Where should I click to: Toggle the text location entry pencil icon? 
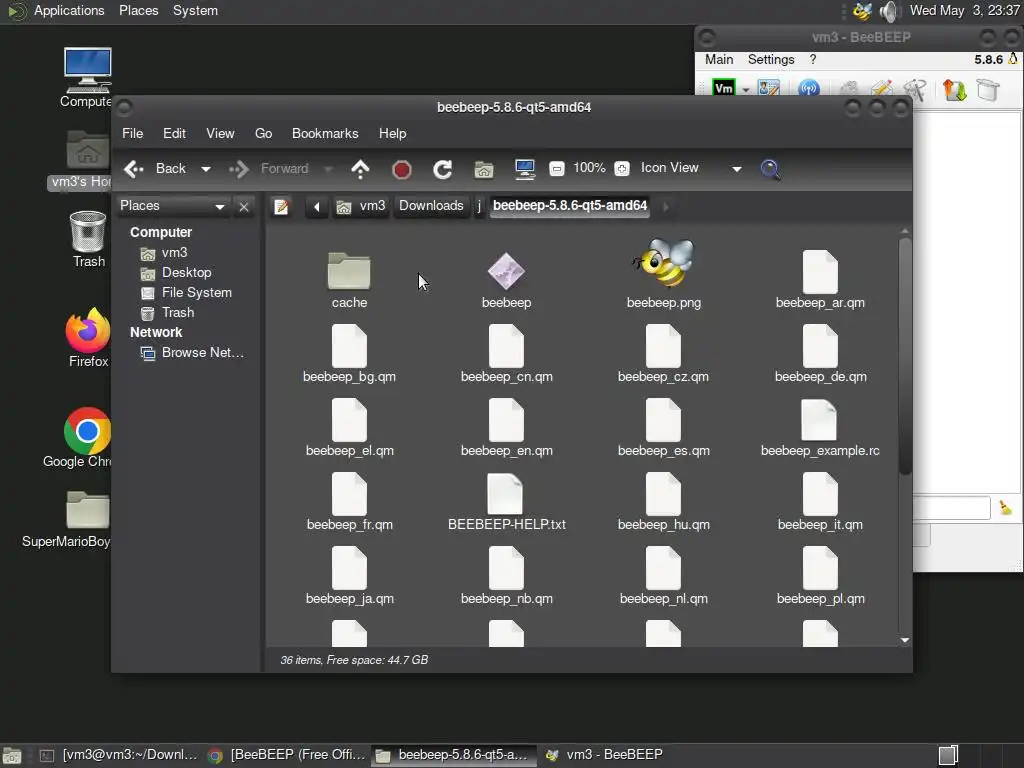coord(281,207)
